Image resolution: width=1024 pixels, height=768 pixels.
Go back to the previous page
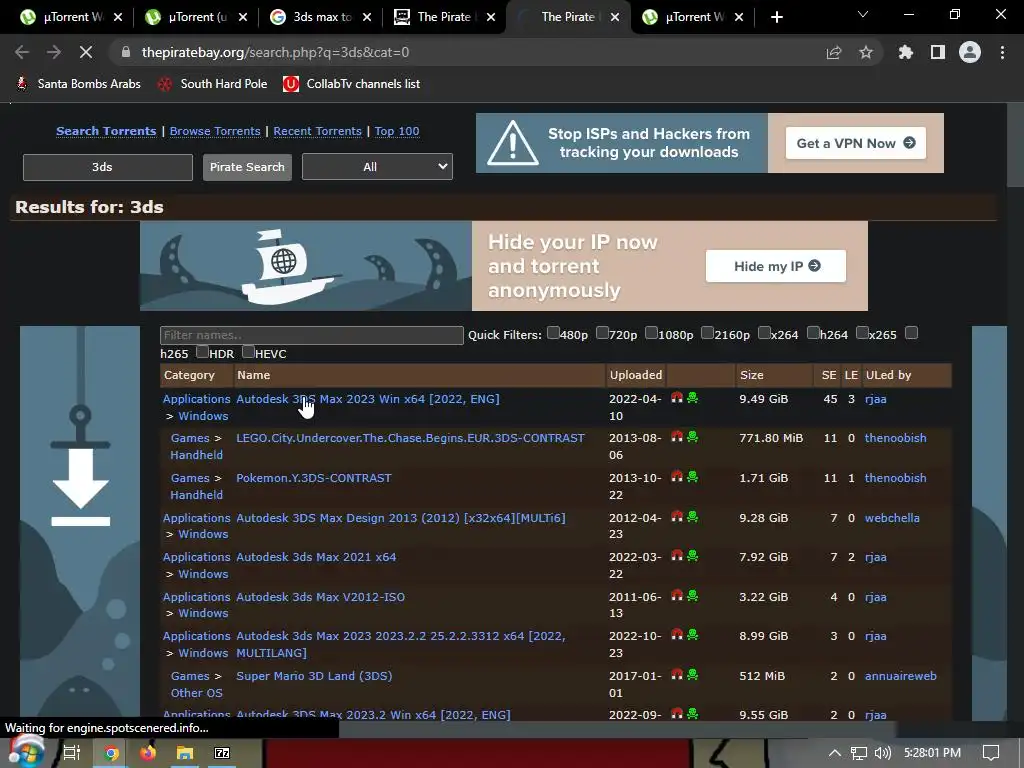pos(22,52)
